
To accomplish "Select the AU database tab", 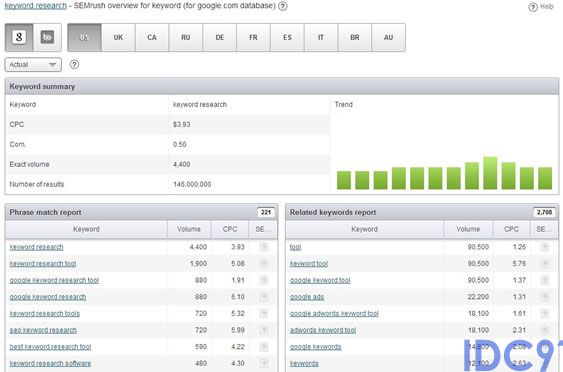I will 388,37.
